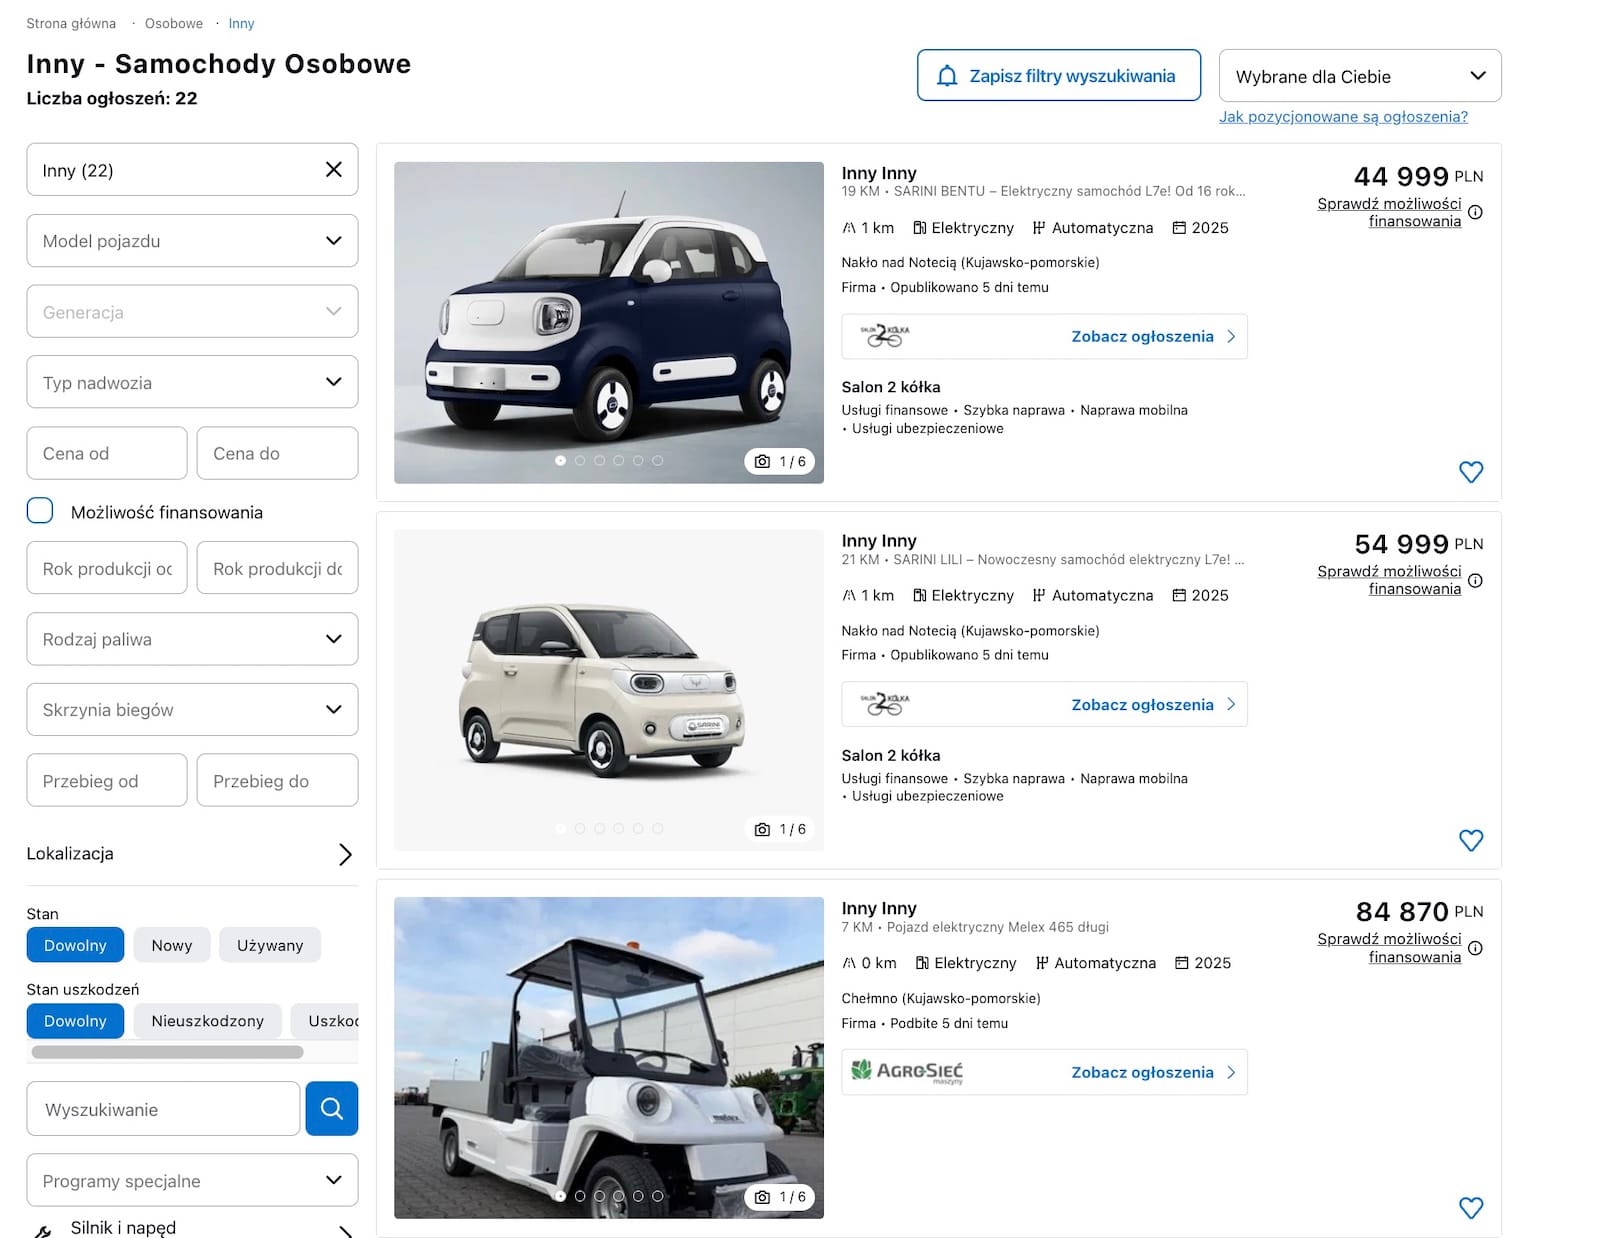Click Zobacz ogłoszenia in the SARINI LILI listing
This screenshot has width=1600, height=1238.
tap(1153, 704)
